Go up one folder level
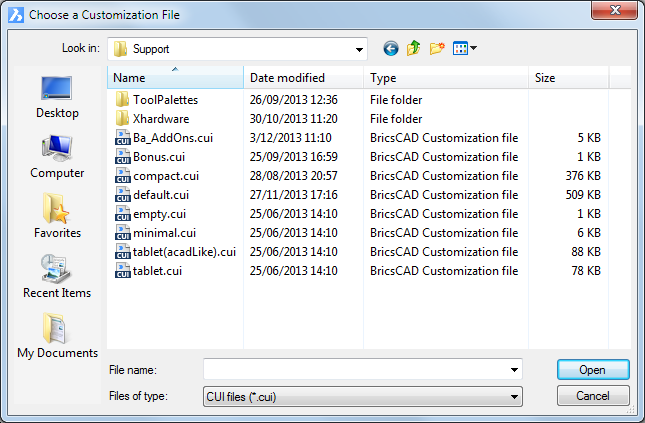Screen dimensions: 645x423 coord(413,48)
